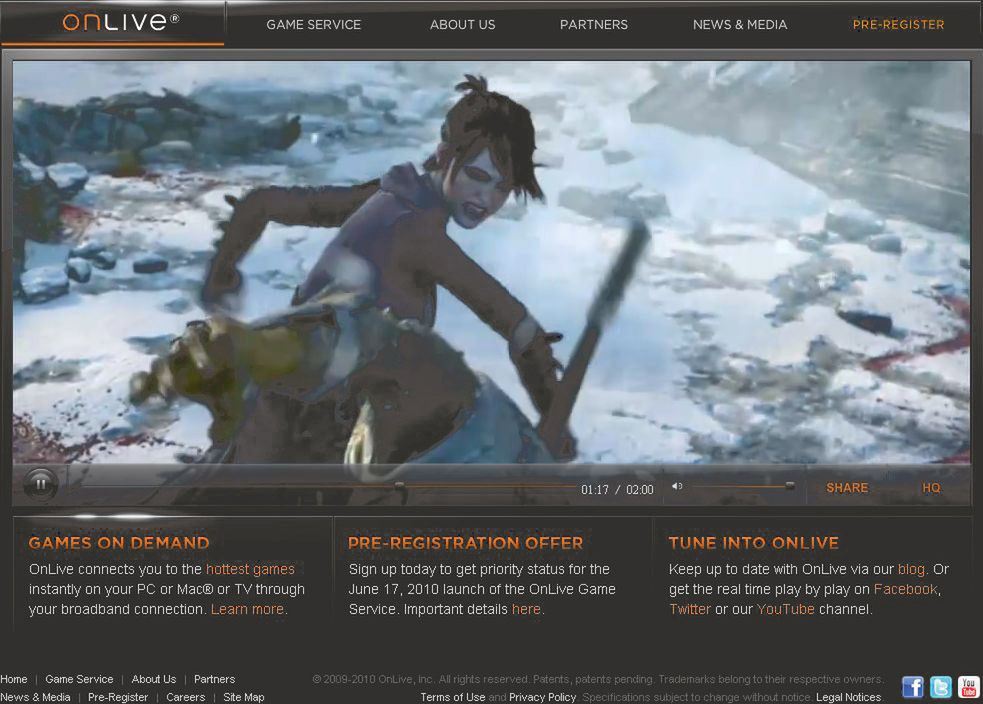Mute audio via the speaker icon
This screenshot has height=704, width=983.
pos(677,486)
